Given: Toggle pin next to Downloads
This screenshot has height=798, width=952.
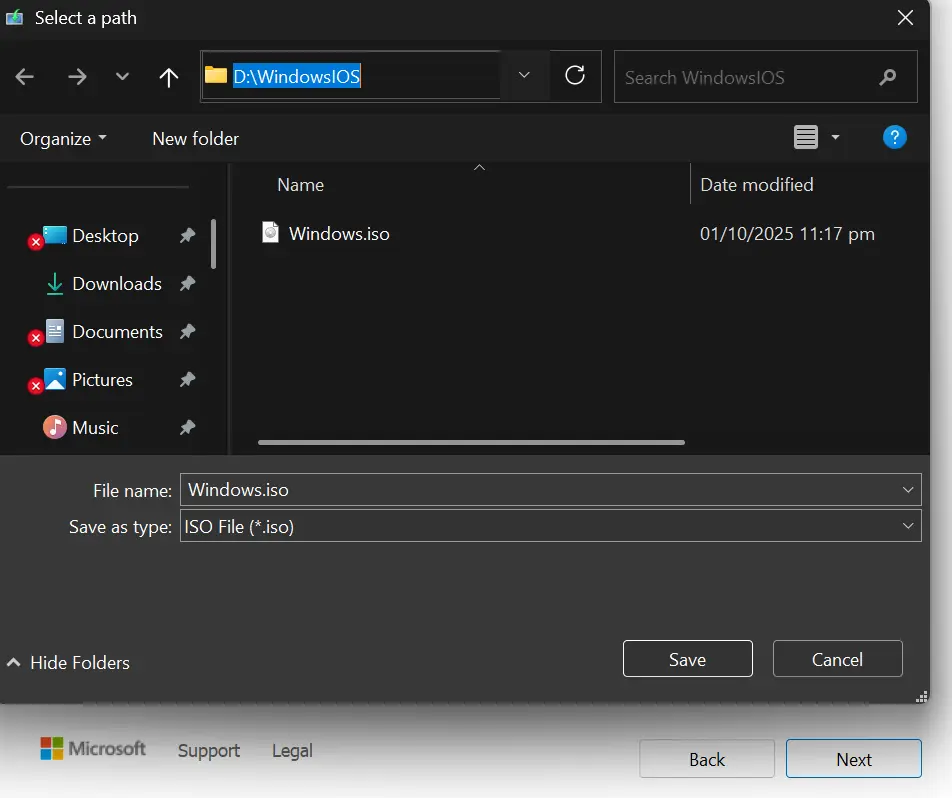Looking at the screenshot, I should pyautogui.click(x=187, y=284).
